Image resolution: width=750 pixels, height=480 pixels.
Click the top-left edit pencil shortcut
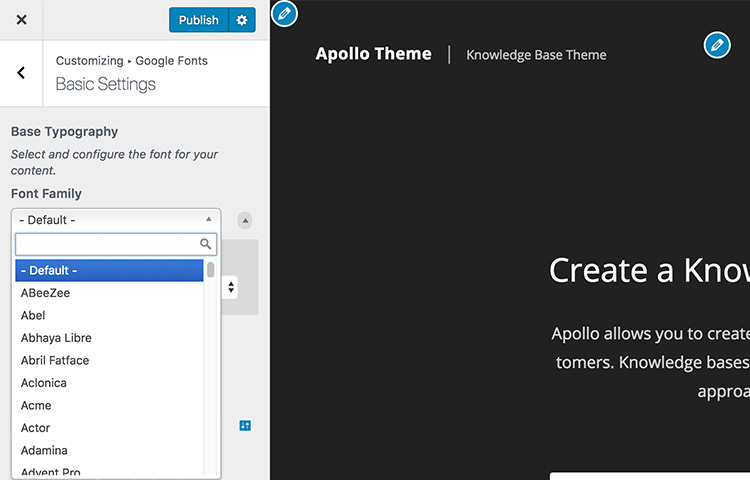point(284,13)
